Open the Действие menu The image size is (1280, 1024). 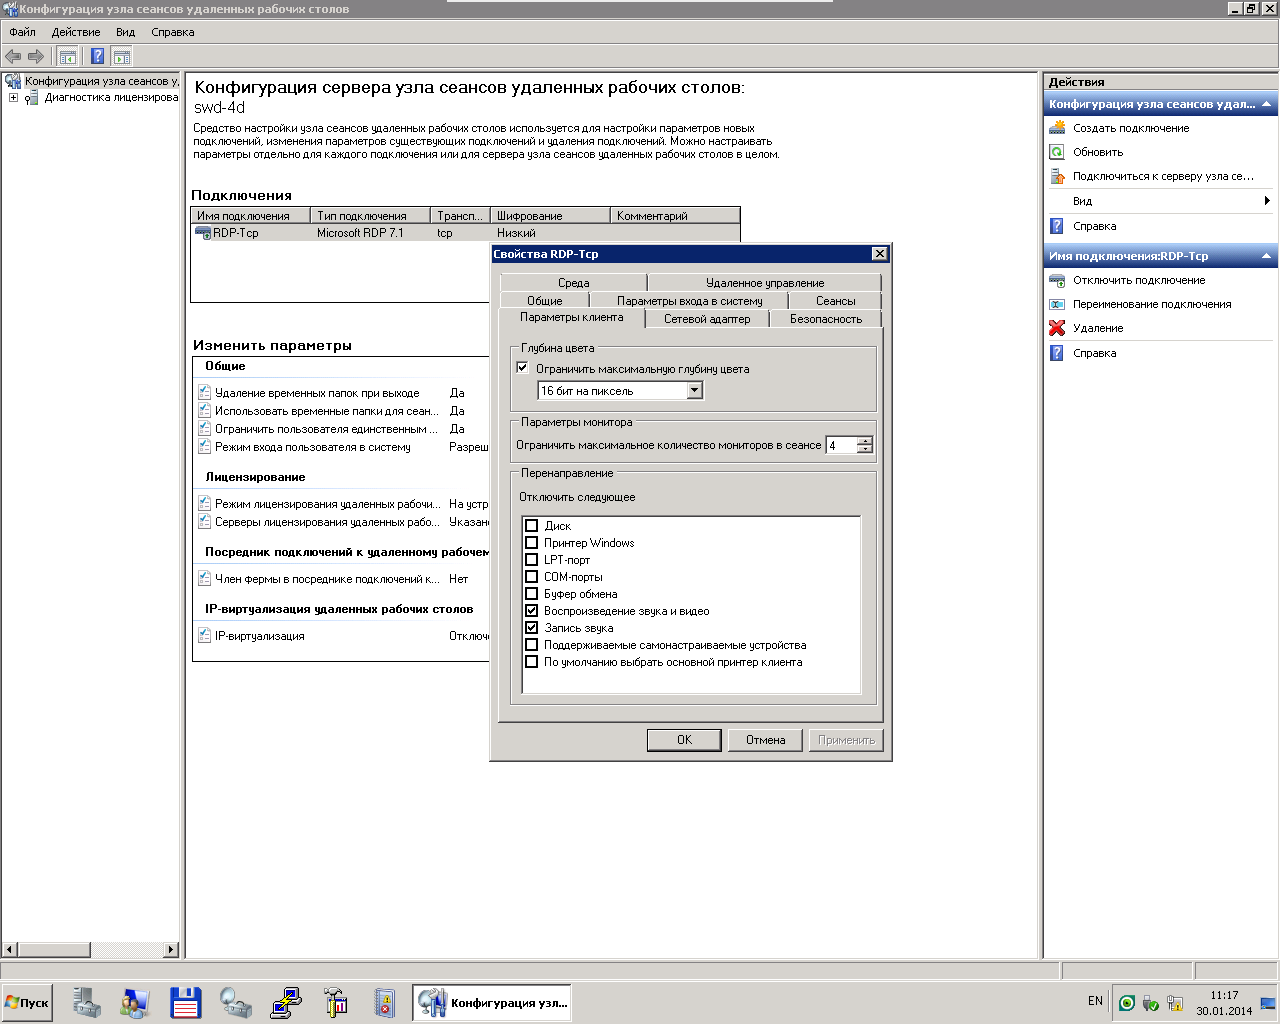pyautogui.click(x=76, y=32)
